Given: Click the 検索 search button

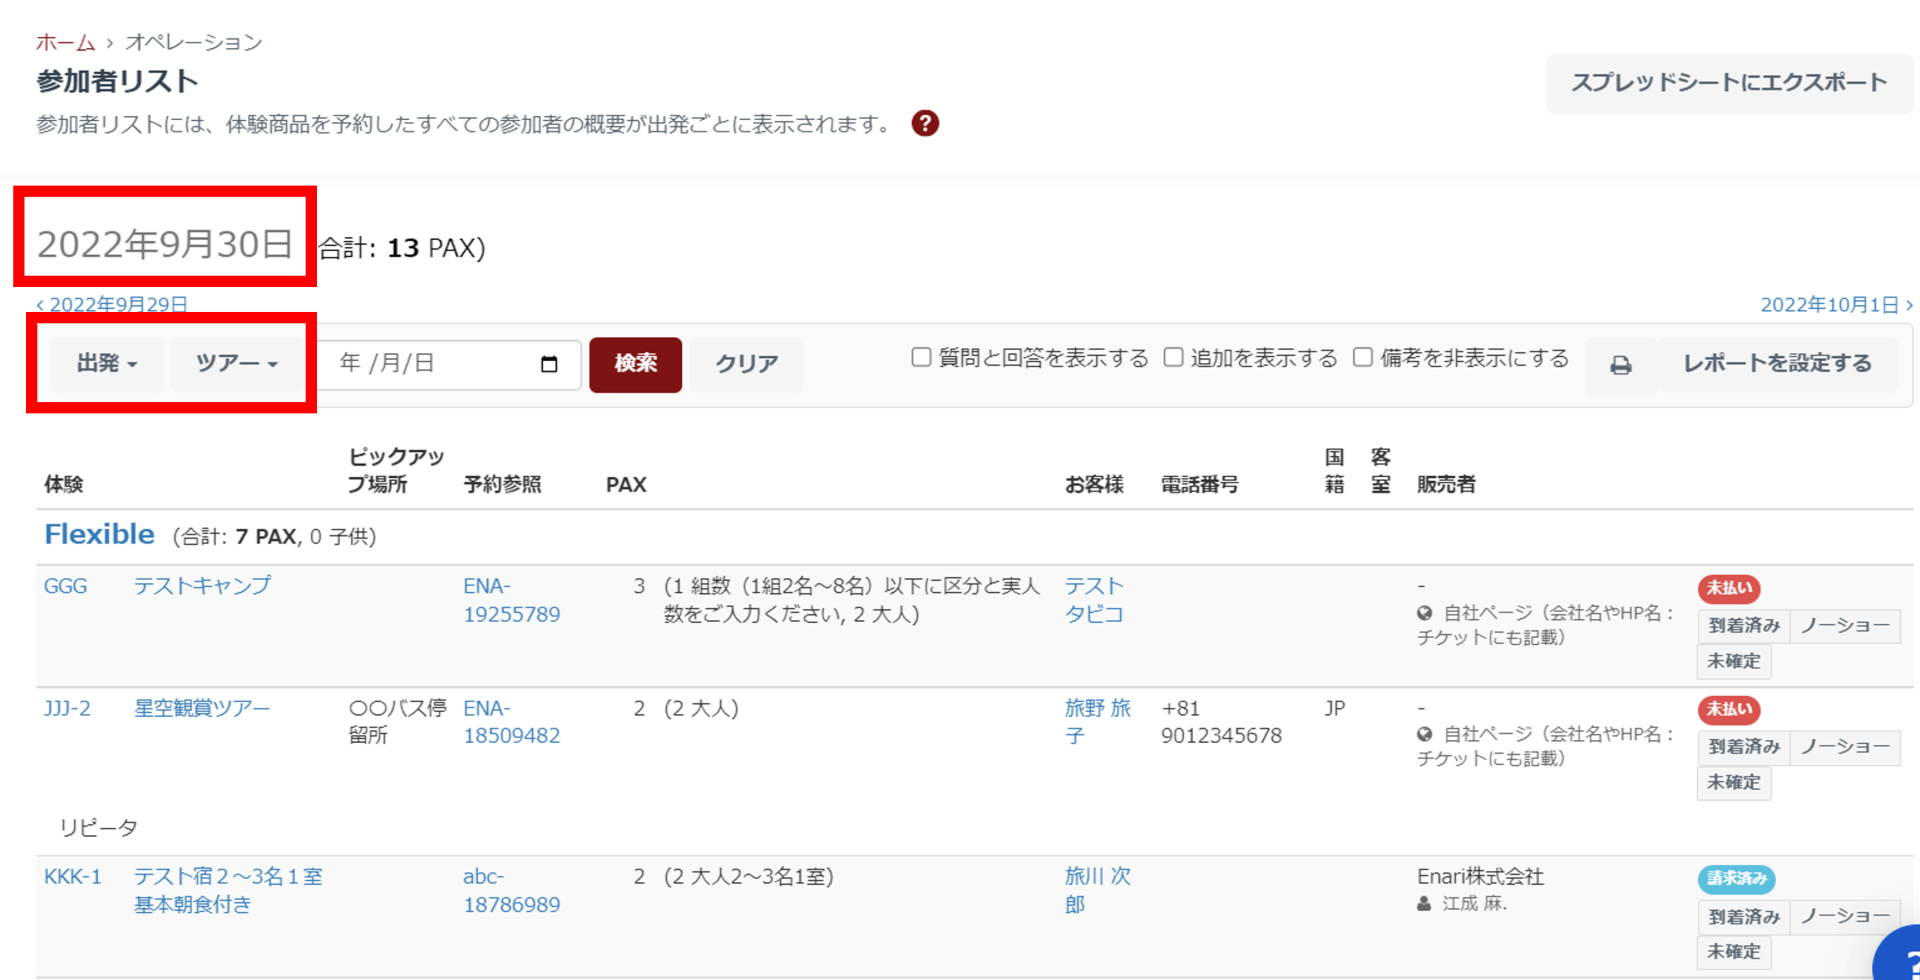Looking at the screenshot, I should 635,364.
